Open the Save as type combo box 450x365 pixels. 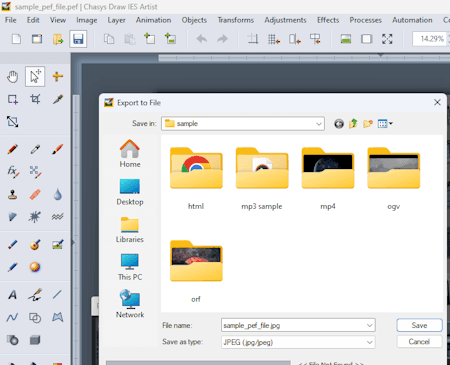click(x=298, y=342)
